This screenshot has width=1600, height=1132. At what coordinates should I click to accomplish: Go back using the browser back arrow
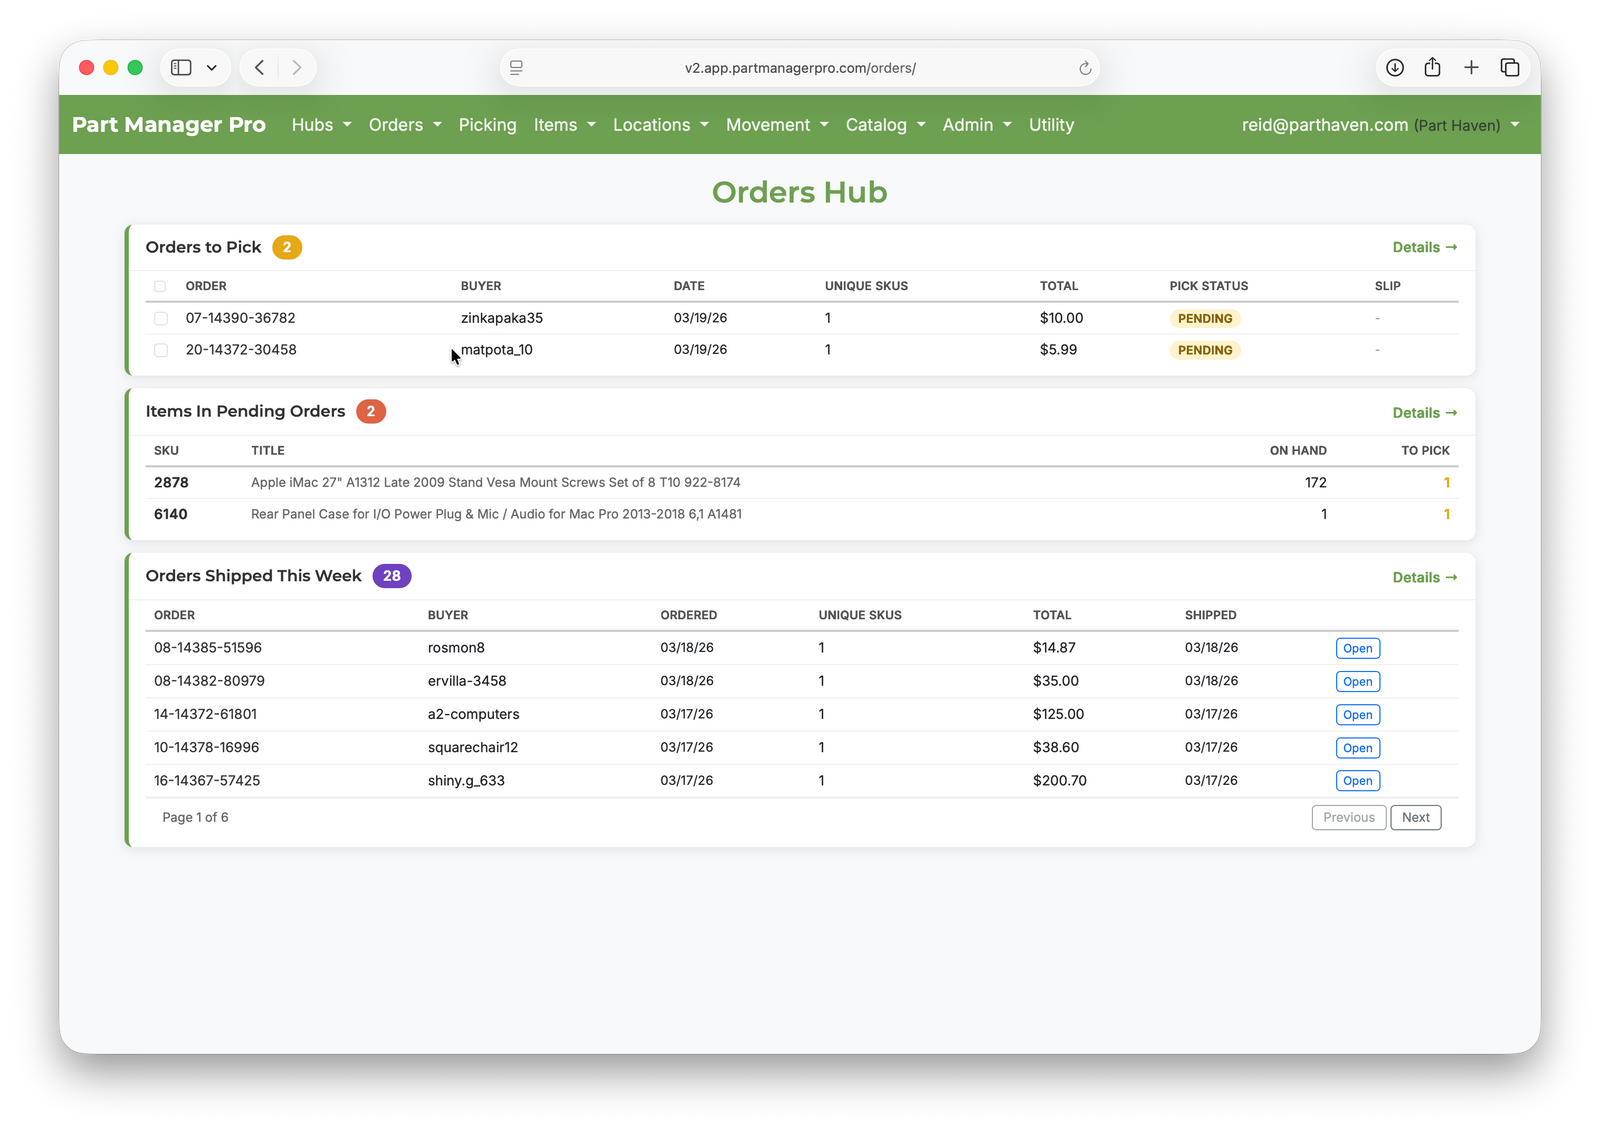(x=259, y=68)
